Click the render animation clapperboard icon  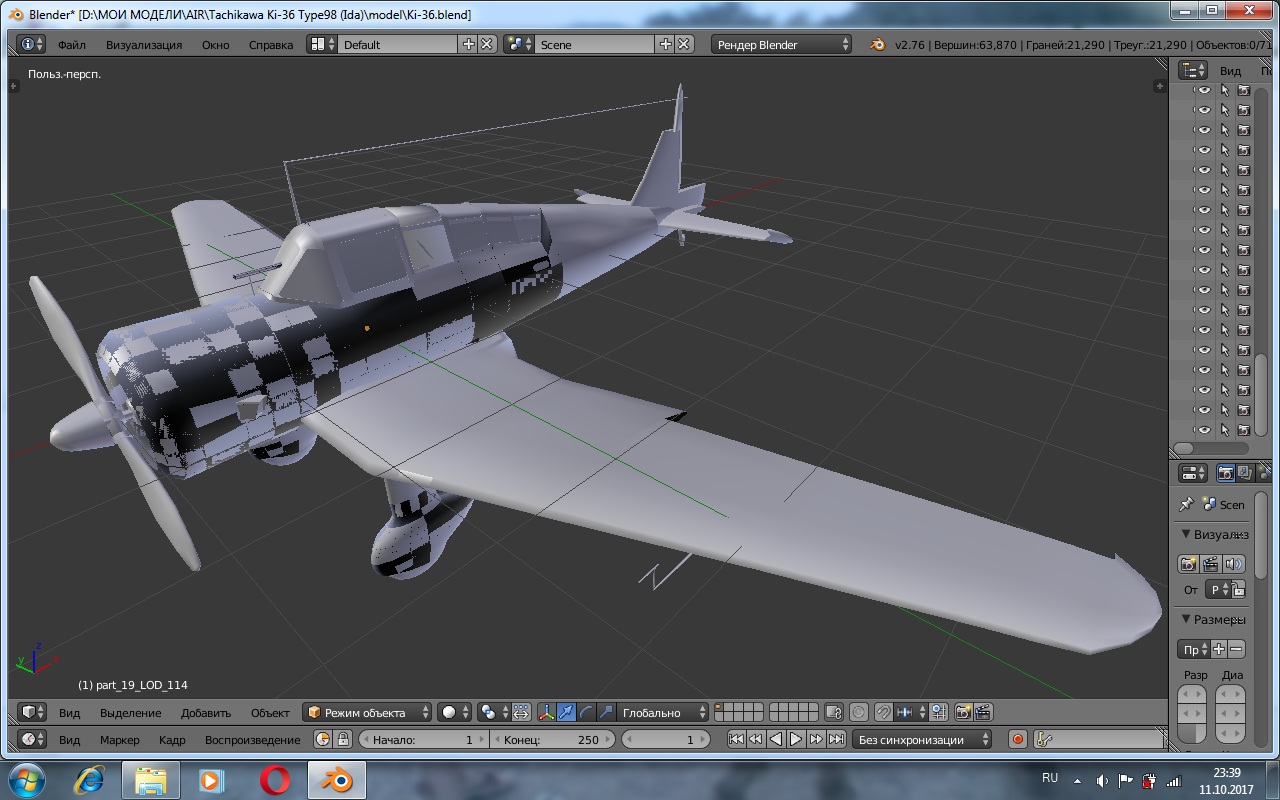coord(1211,564)
